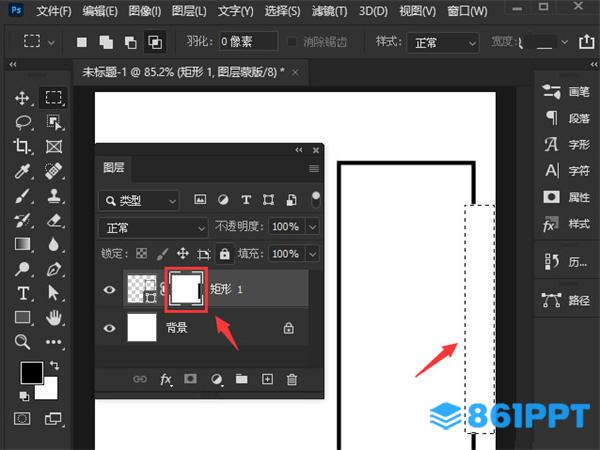Reset default foreground and background colors
This screenshot has width=600, height=450.
point(24,396)
